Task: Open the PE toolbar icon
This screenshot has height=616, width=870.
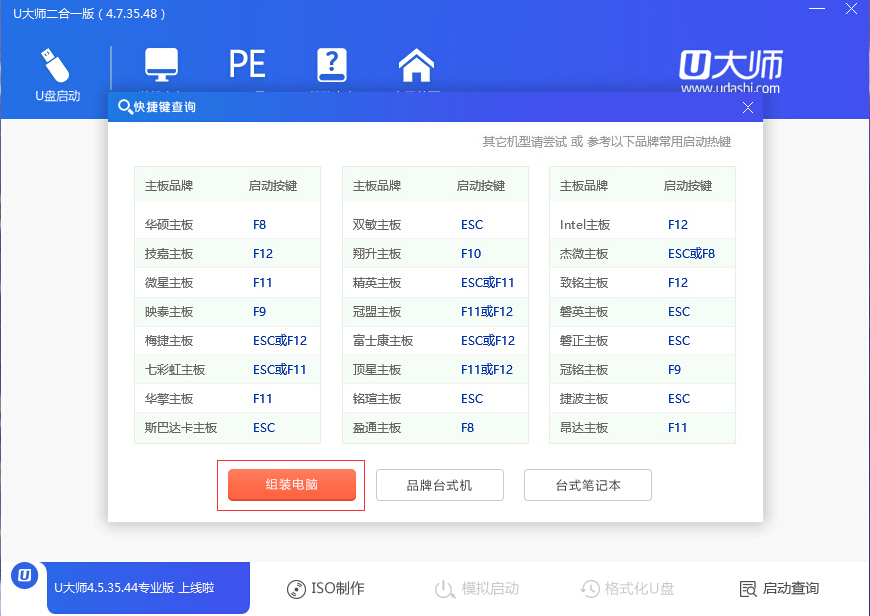Action: (247, 64)
